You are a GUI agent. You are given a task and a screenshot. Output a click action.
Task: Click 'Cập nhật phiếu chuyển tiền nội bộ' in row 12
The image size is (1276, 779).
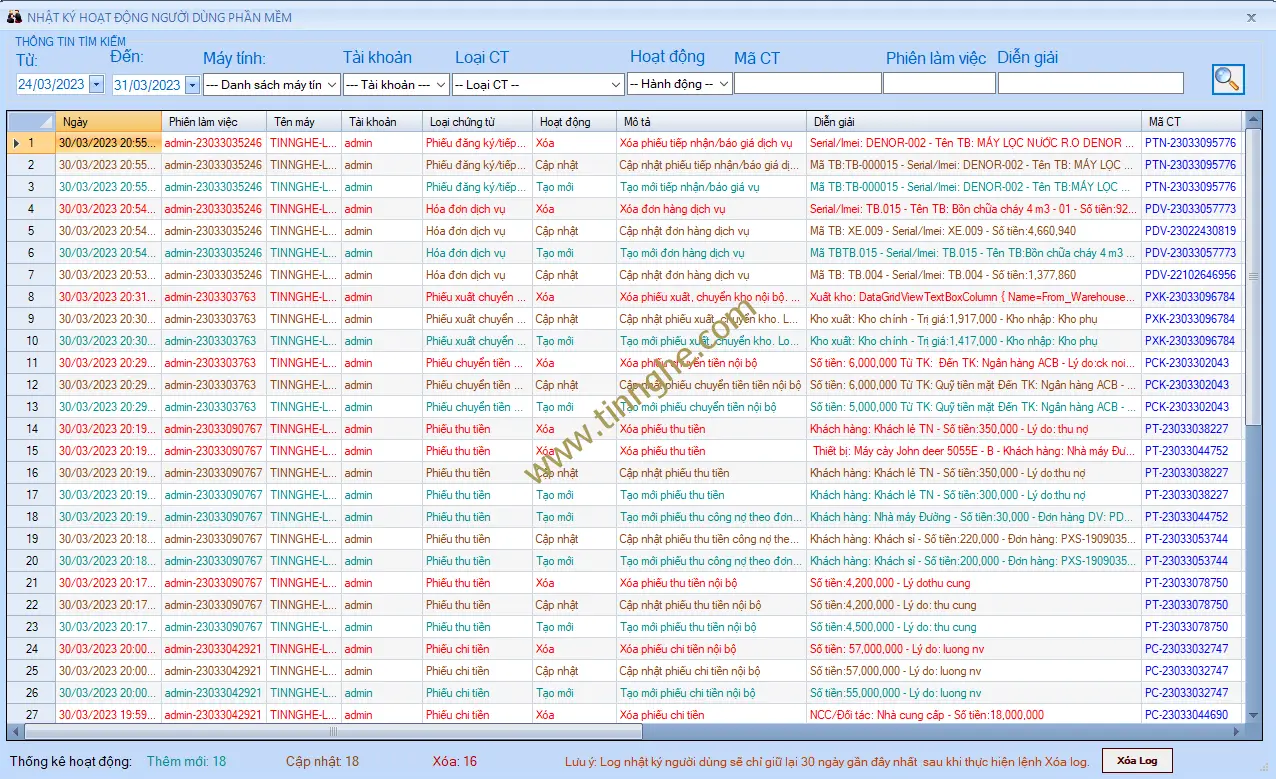[x=711, y=385]
